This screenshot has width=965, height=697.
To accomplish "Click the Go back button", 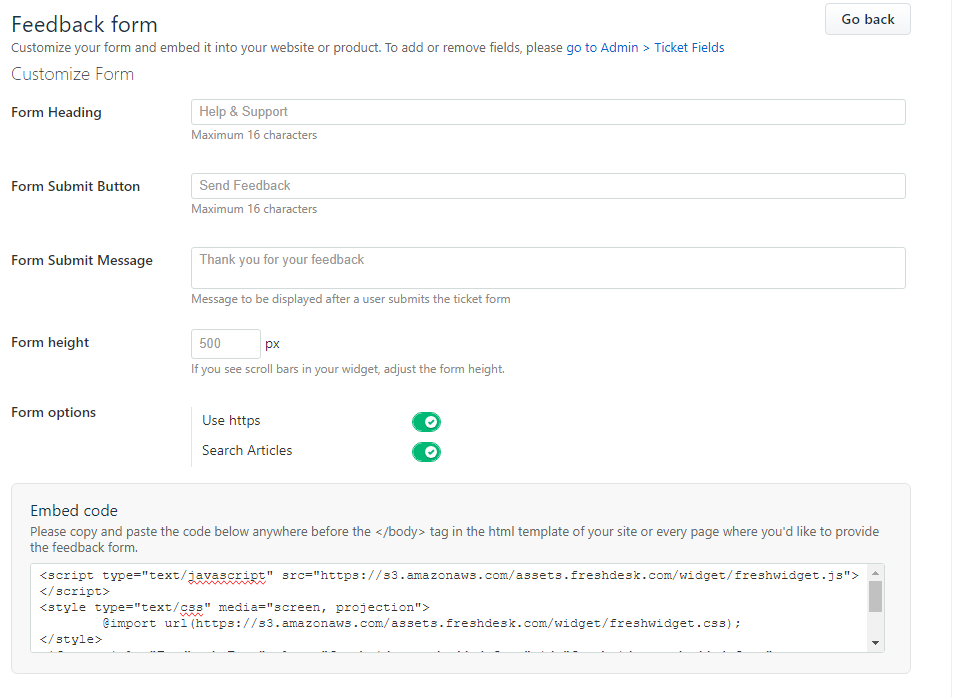I will (867, 19).
